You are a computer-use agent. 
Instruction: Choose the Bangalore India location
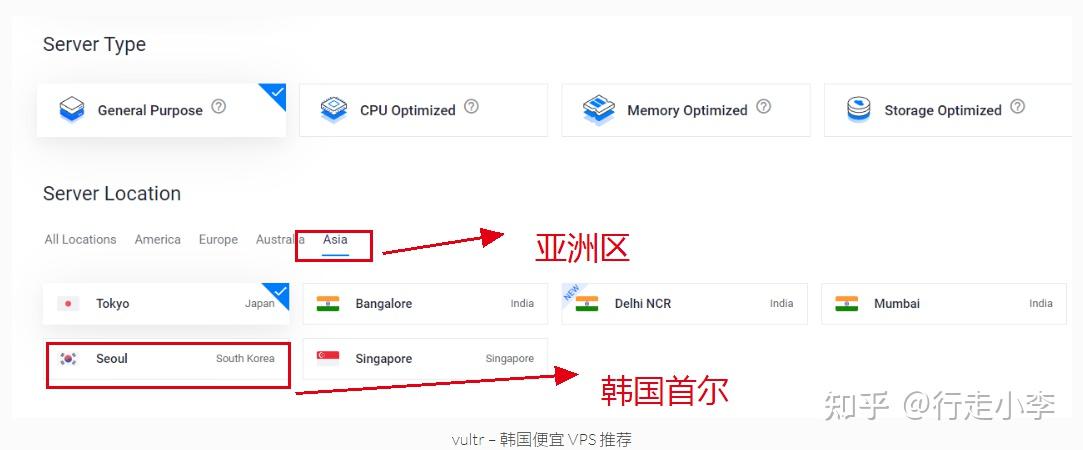[x=425, y=304]
